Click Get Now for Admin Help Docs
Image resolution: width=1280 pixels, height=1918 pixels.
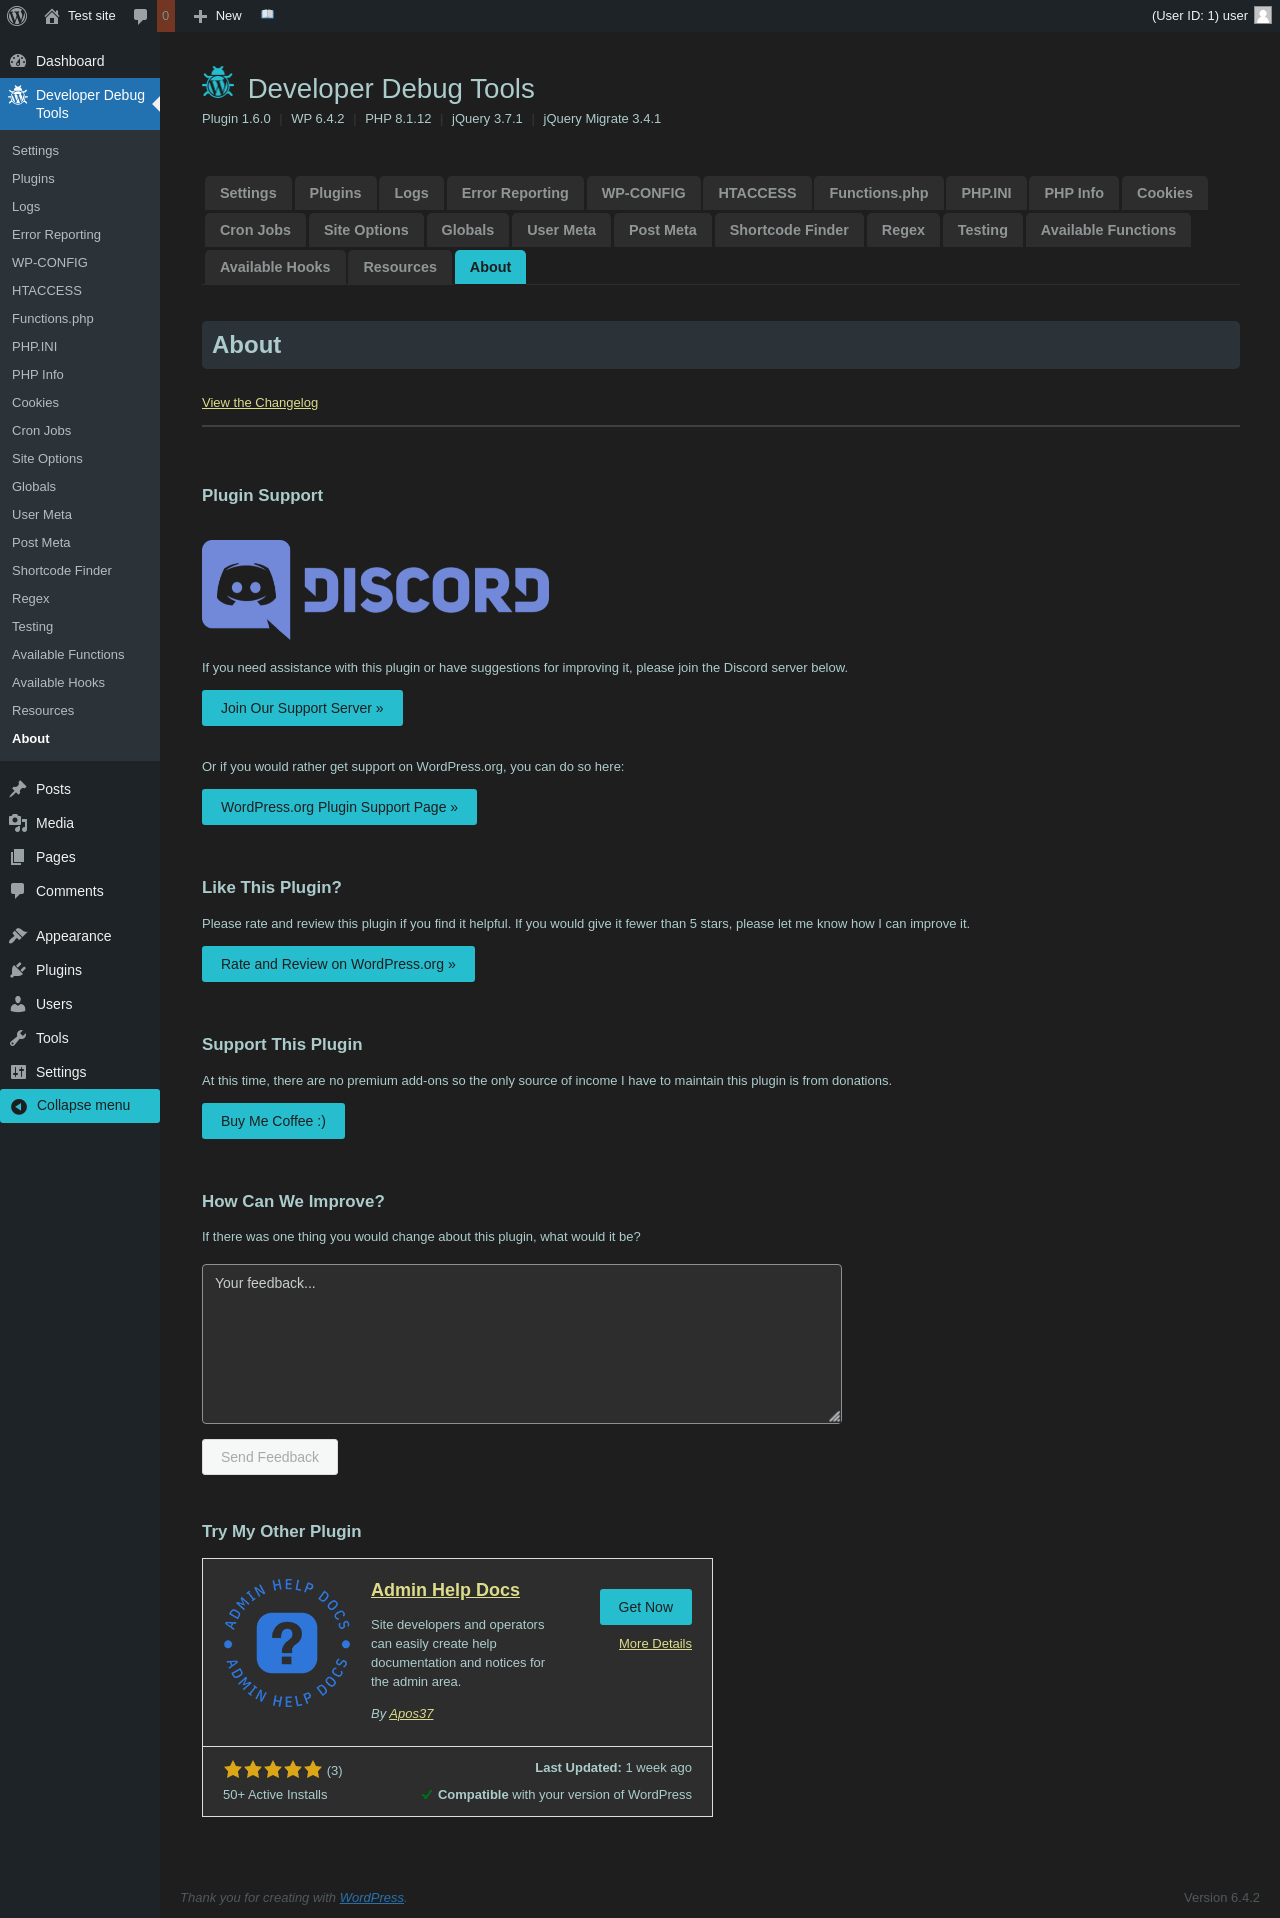point(646,1607)
